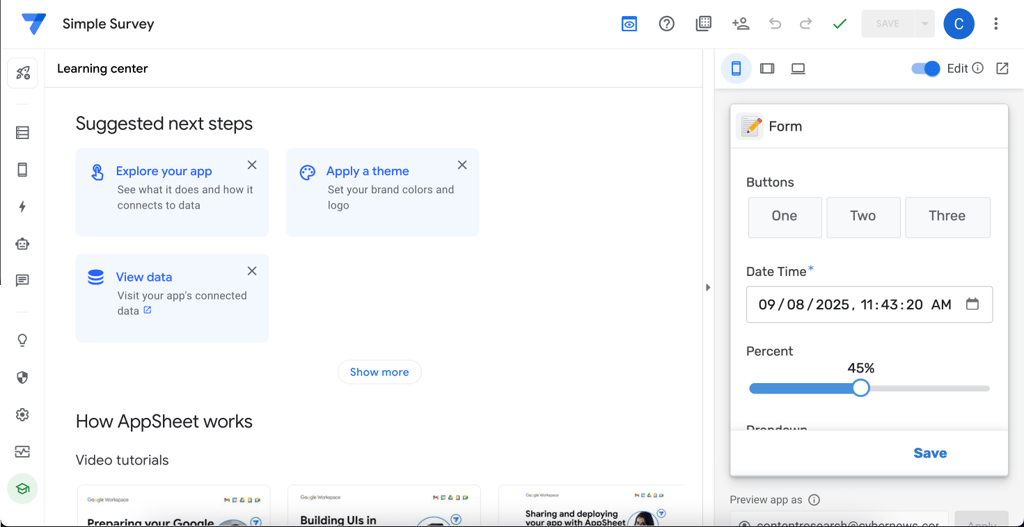Open the three-dot more options menu
The image size is (1024, 527).
996,24
